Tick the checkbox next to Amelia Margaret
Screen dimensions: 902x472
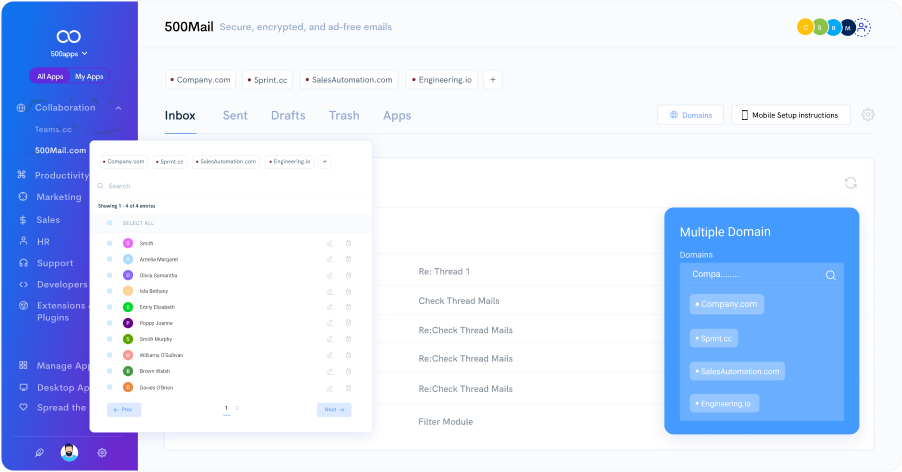coord(109,259)
